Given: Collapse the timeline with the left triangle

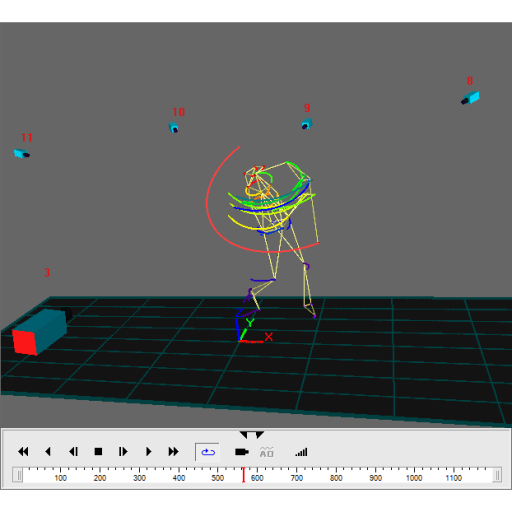Looking at the screenshot, I should click(244, 435).
